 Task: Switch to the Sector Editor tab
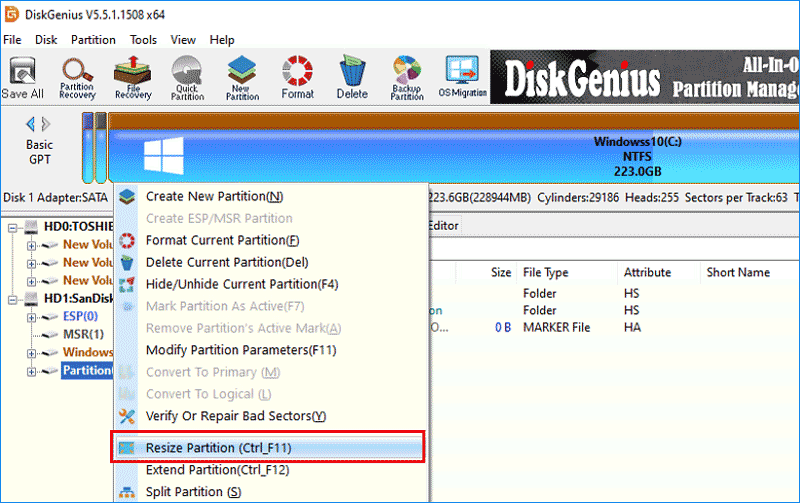(443, 225)
